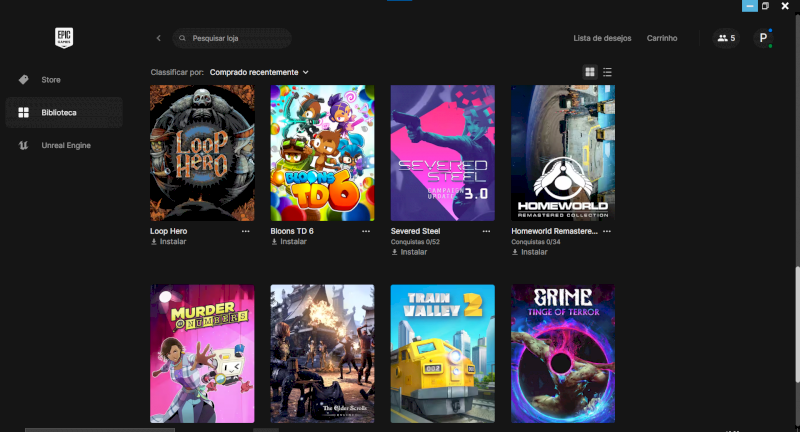Select Biblioteca in the sidebar
Screen dimensions: 800x432
64,112
